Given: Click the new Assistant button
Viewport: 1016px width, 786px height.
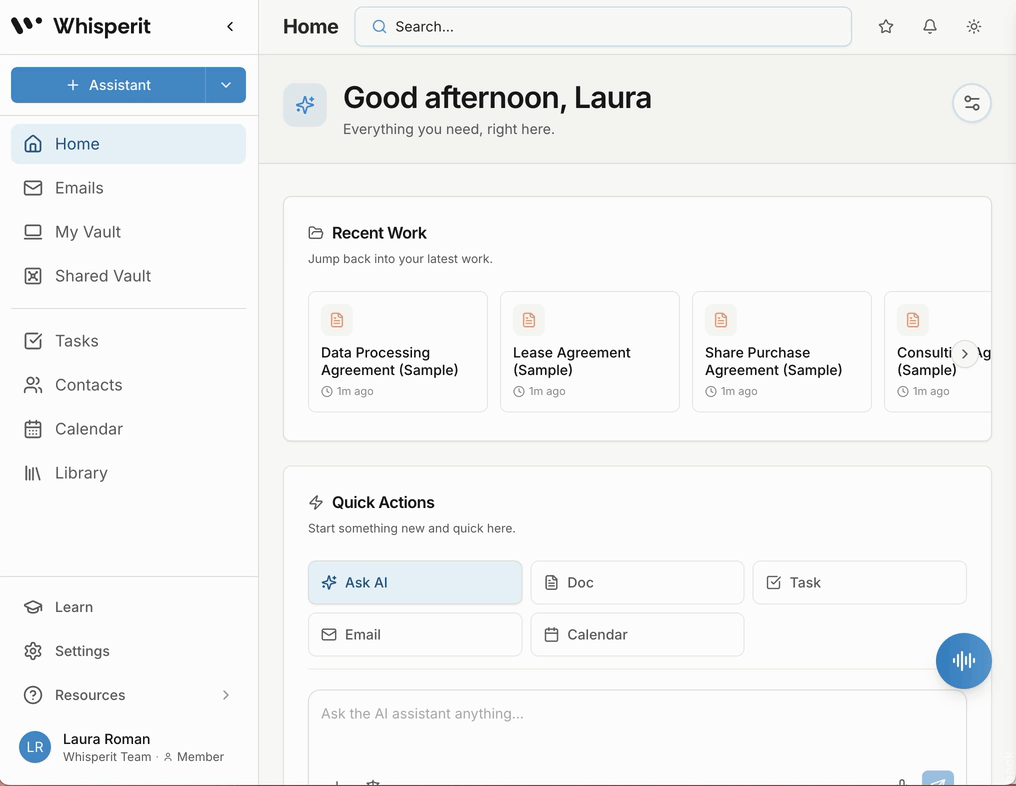Looking at the screenshot, I should [108, 85].
